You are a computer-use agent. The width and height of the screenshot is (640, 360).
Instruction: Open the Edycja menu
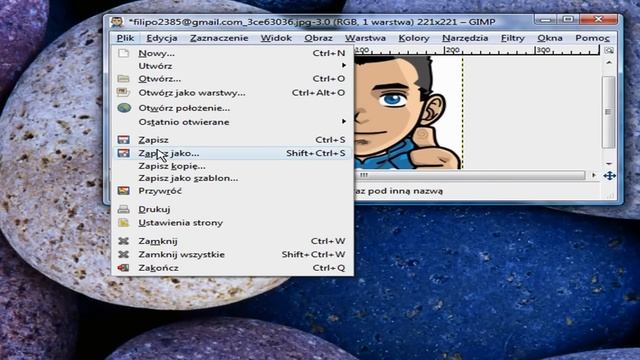(162, 38)
